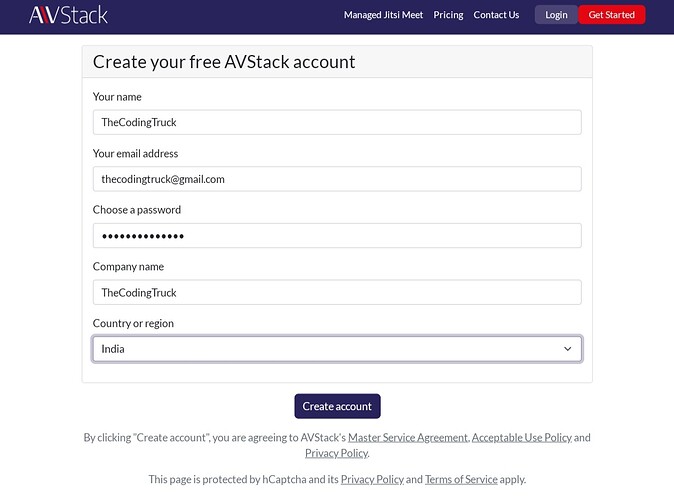Open hCaptcha Terms of Service link
674x500 pixels.
click(x=461, y=480)
